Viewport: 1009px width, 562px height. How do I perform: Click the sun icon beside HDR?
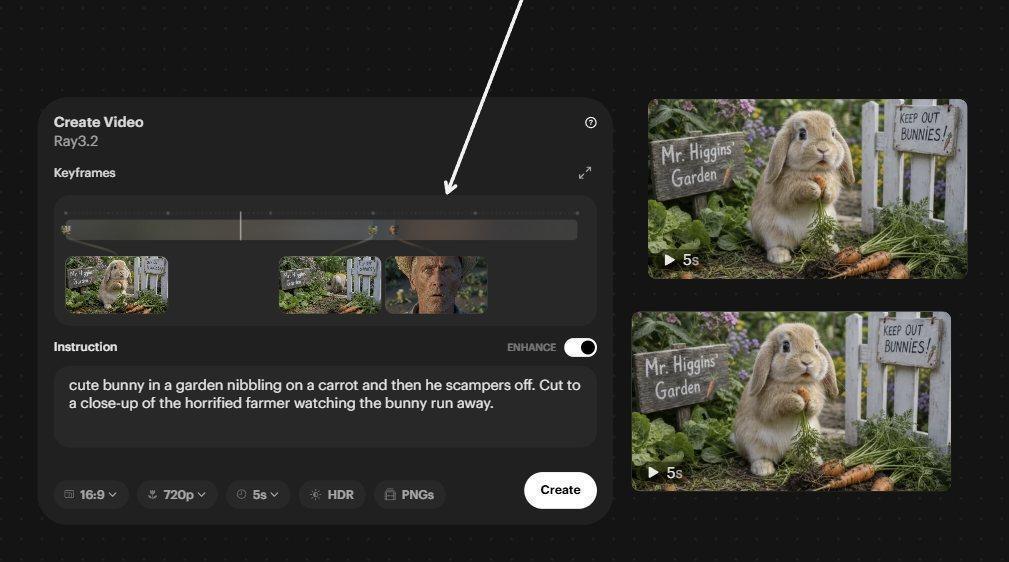pyautogui.click(x=315, y=494)
